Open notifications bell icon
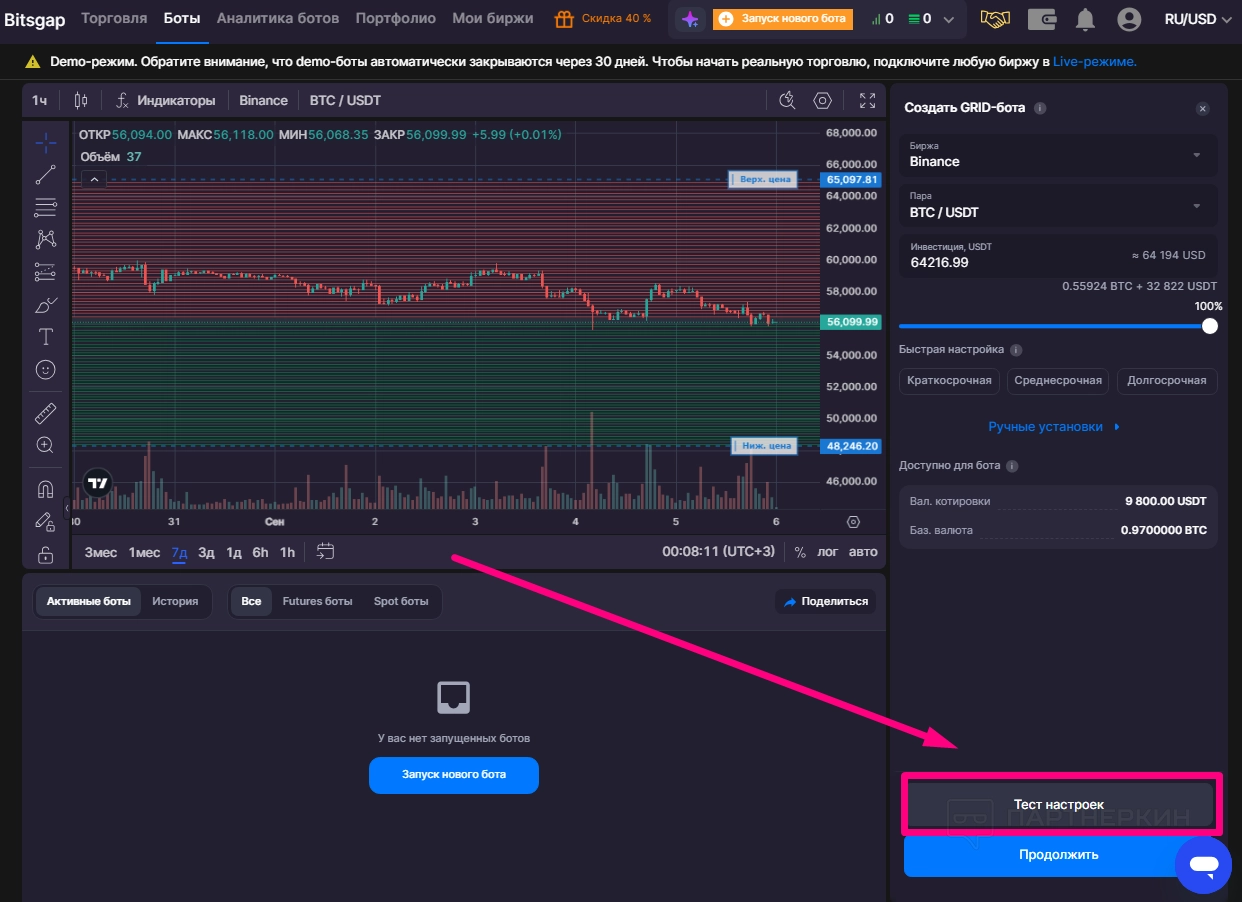1242x902 pixels. [x=1084, y=19]
